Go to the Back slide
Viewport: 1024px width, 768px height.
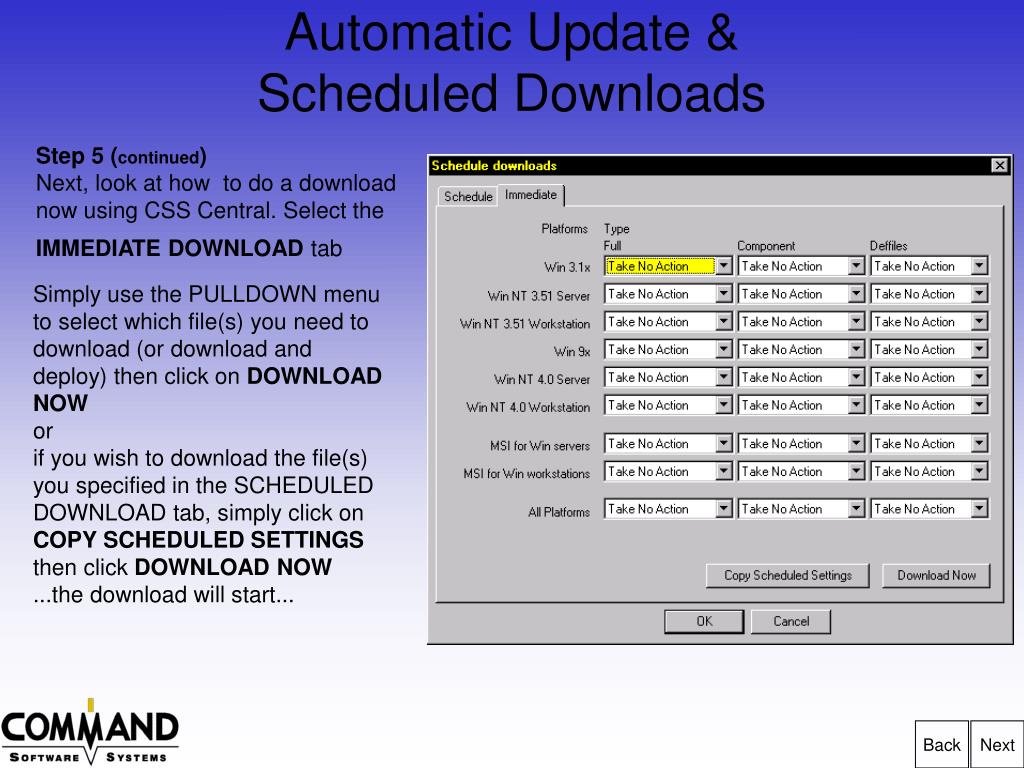[941, 744]
